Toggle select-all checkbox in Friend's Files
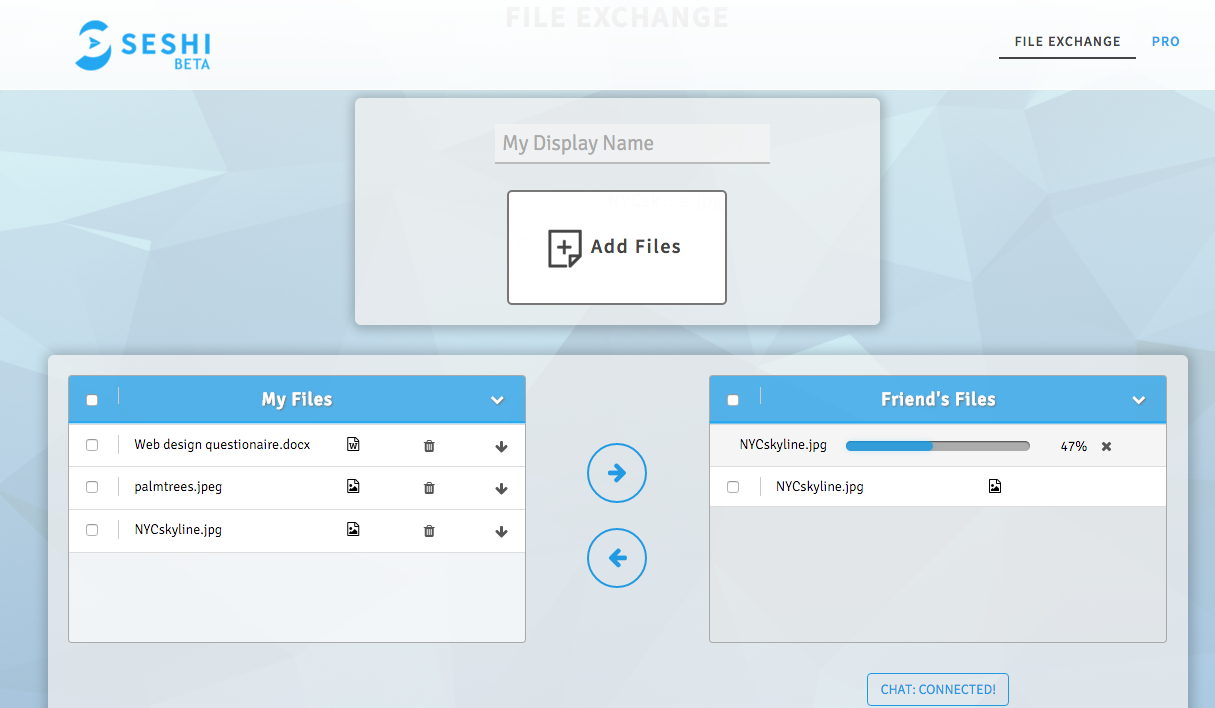This screenshot has width=1215, height=708. coord(733,400)
